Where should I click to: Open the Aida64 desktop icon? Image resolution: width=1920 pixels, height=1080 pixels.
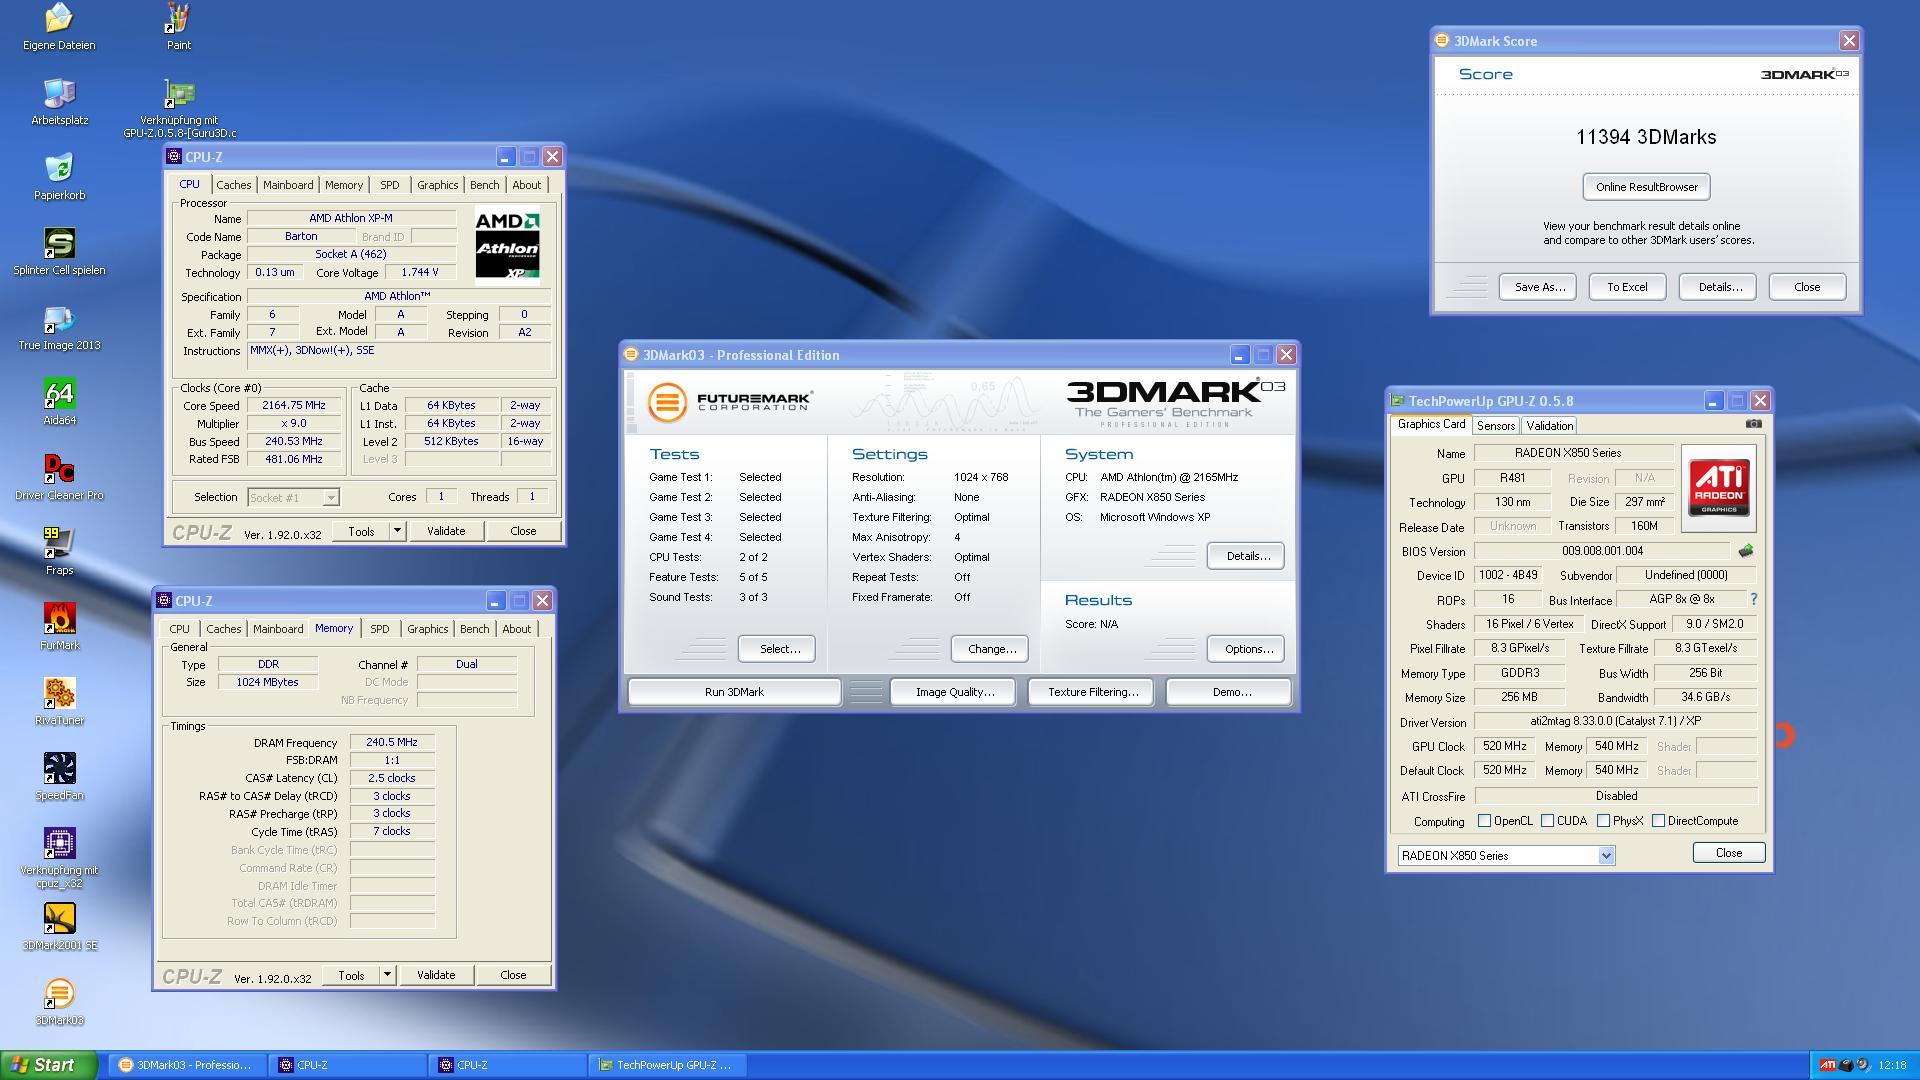59,395
